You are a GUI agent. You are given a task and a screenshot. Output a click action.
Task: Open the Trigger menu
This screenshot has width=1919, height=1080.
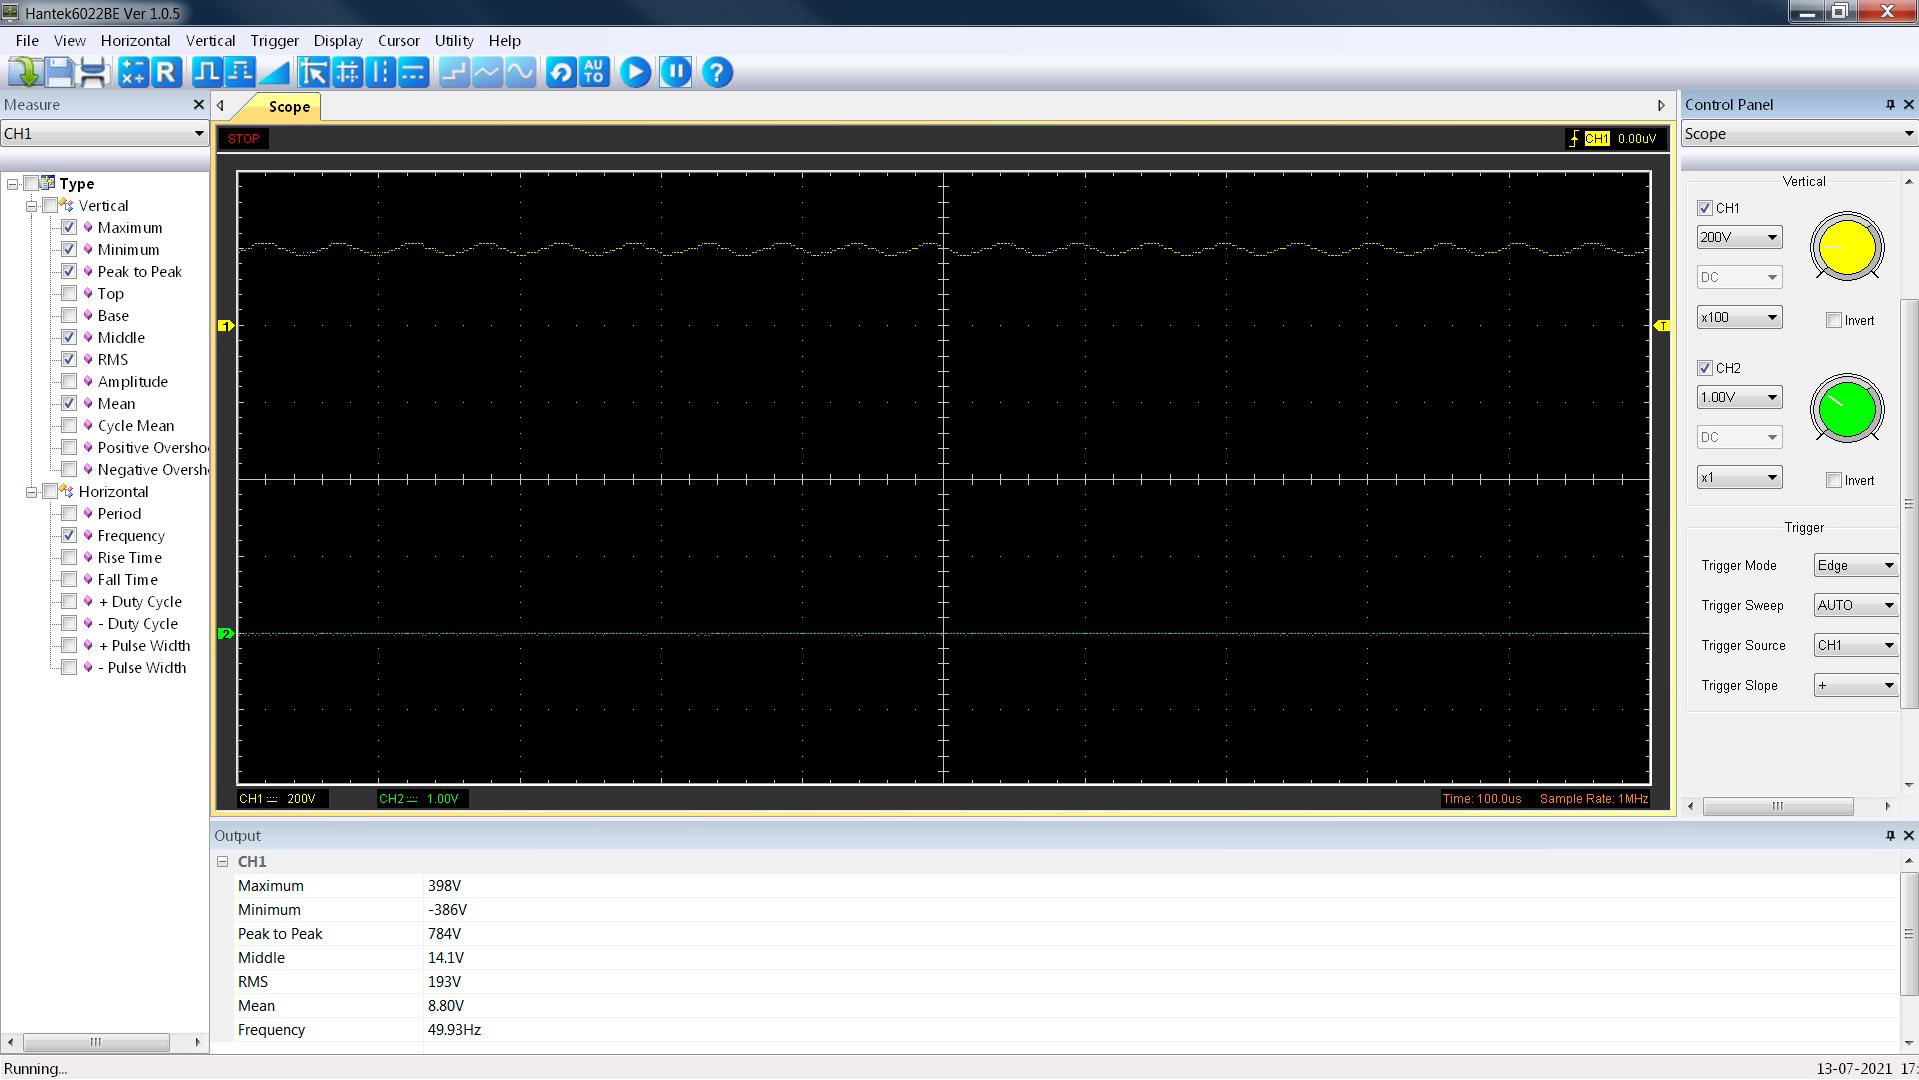pos(274,41)
